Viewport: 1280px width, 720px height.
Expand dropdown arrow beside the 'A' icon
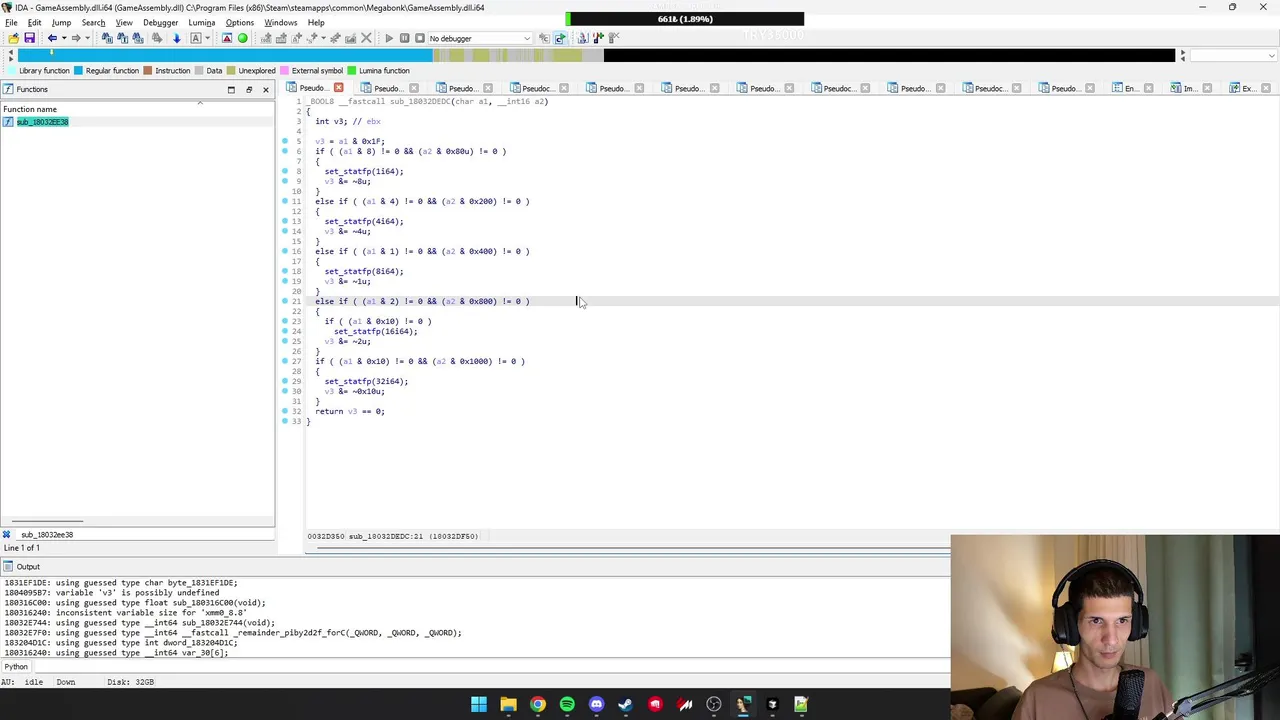coord(207,38)
